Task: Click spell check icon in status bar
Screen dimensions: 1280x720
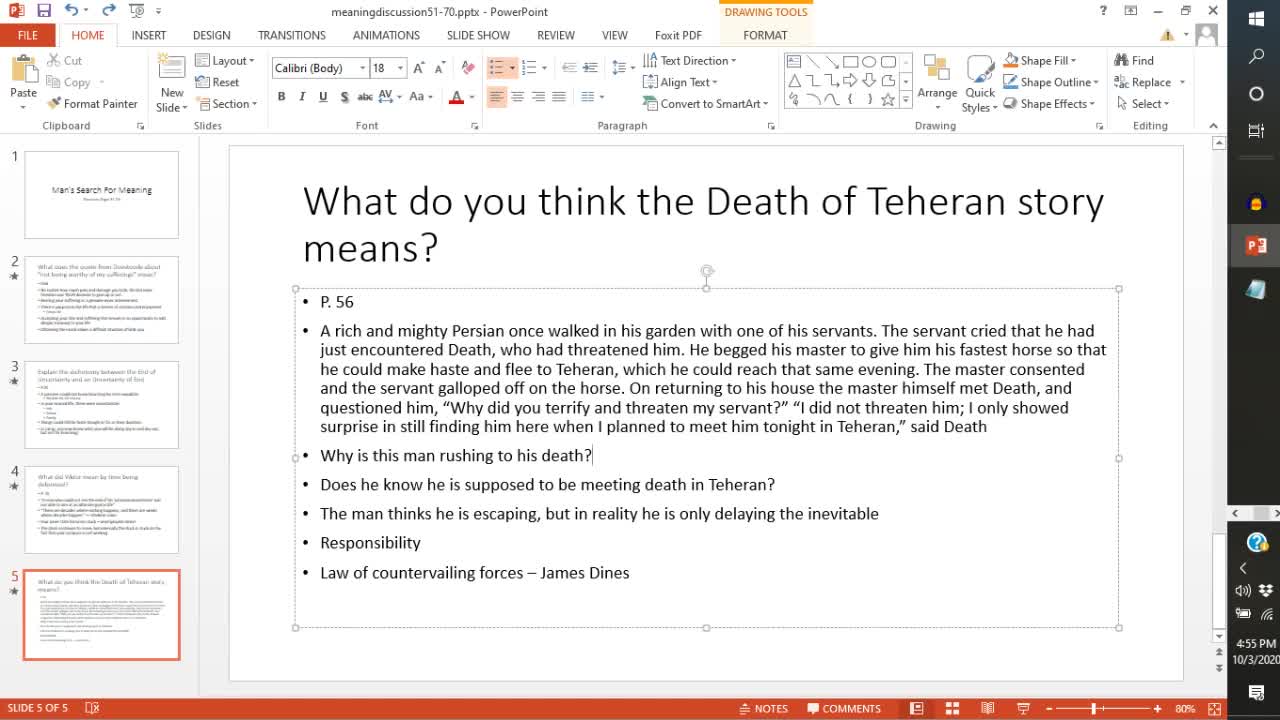Action: coord(92,708)
